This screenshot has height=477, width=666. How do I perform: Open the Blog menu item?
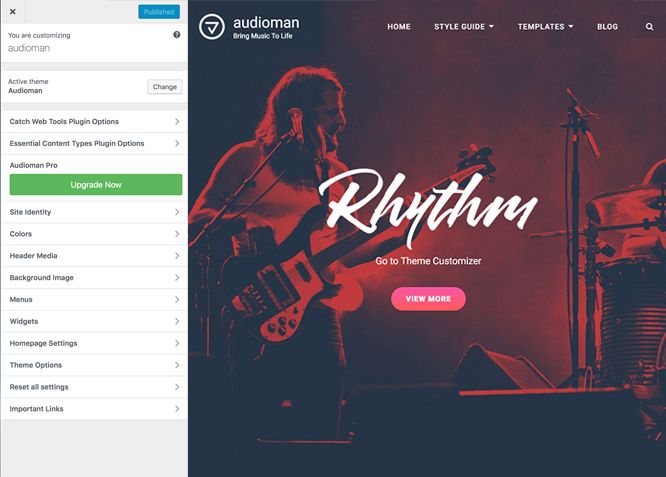point(607,27)
